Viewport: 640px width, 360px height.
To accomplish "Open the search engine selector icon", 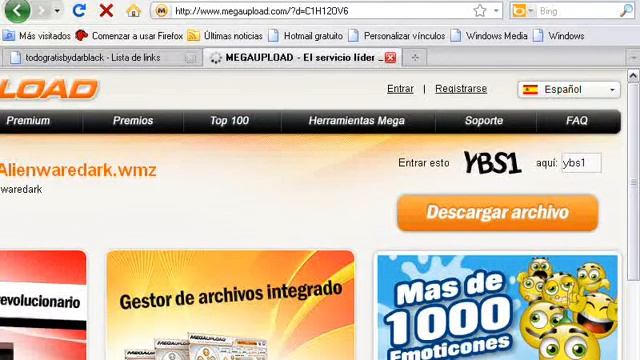I will [x=523, y=11].
